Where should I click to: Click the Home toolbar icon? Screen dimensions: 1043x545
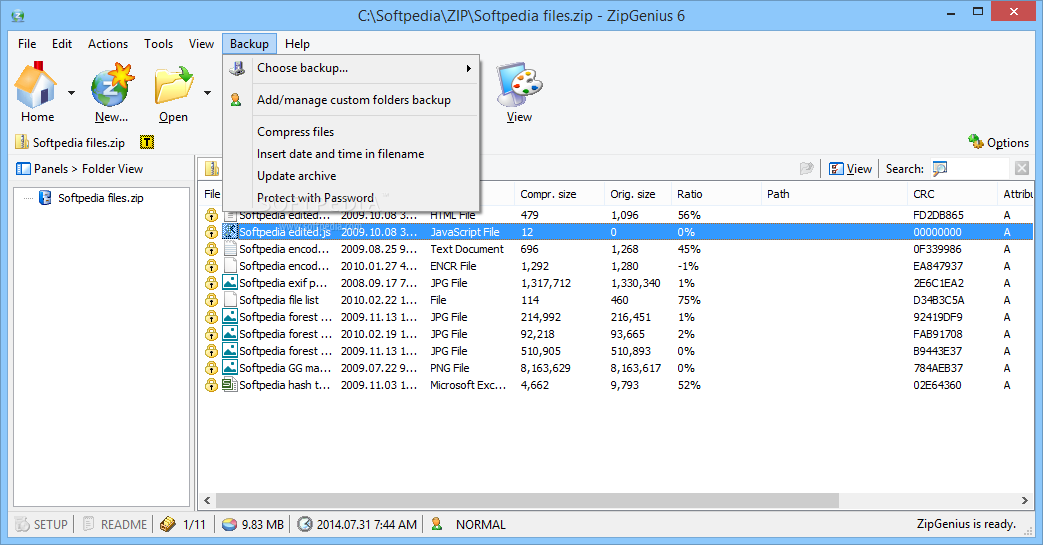coord(36,85)
